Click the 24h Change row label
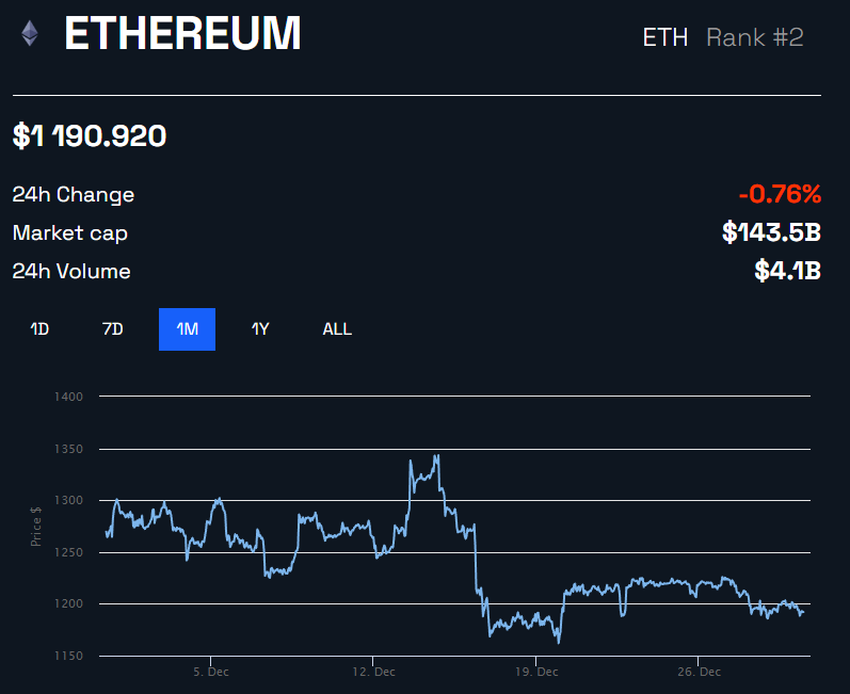The image size is (850, 694). [73, 194]
